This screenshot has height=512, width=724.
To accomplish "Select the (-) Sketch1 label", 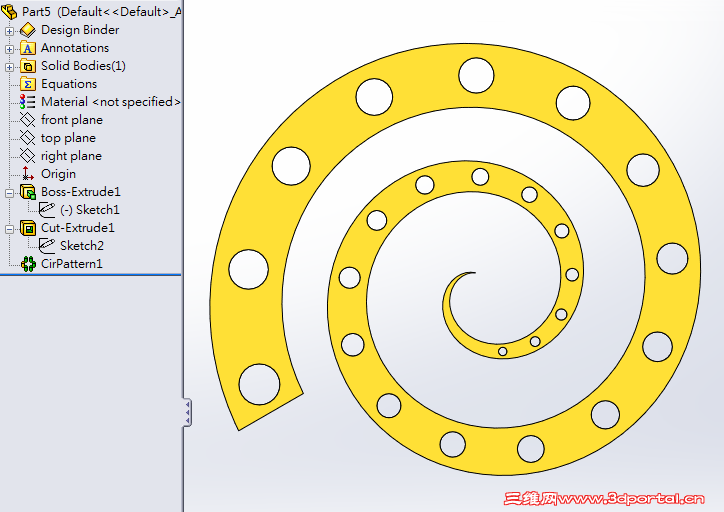I will click(x=90, y=210).
